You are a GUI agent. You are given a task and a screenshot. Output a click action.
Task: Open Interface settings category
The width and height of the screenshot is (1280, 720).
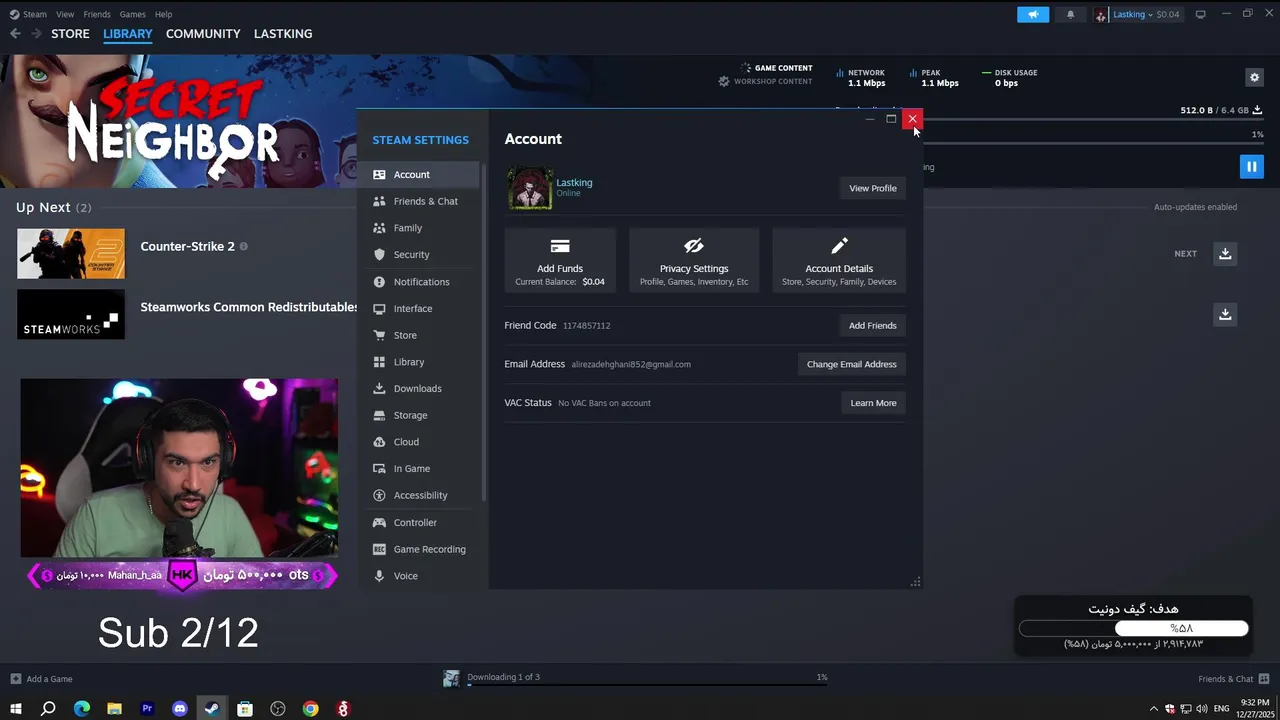click(421, 308)
